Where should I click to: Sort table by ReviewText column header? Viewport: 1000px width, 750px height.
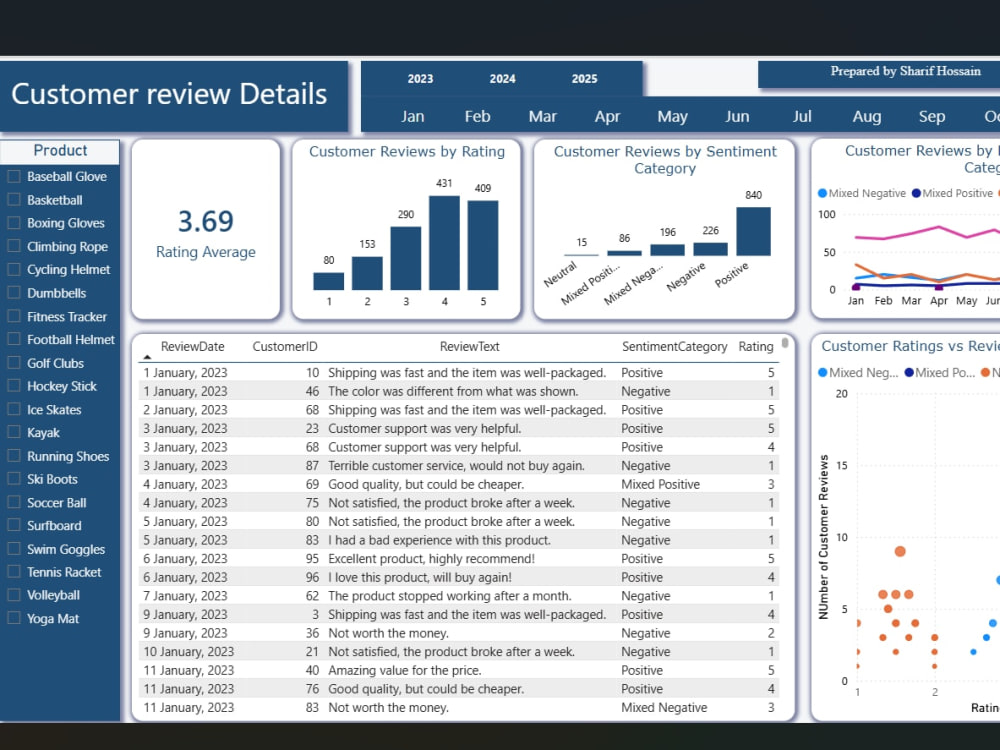(x=469, y=347)
